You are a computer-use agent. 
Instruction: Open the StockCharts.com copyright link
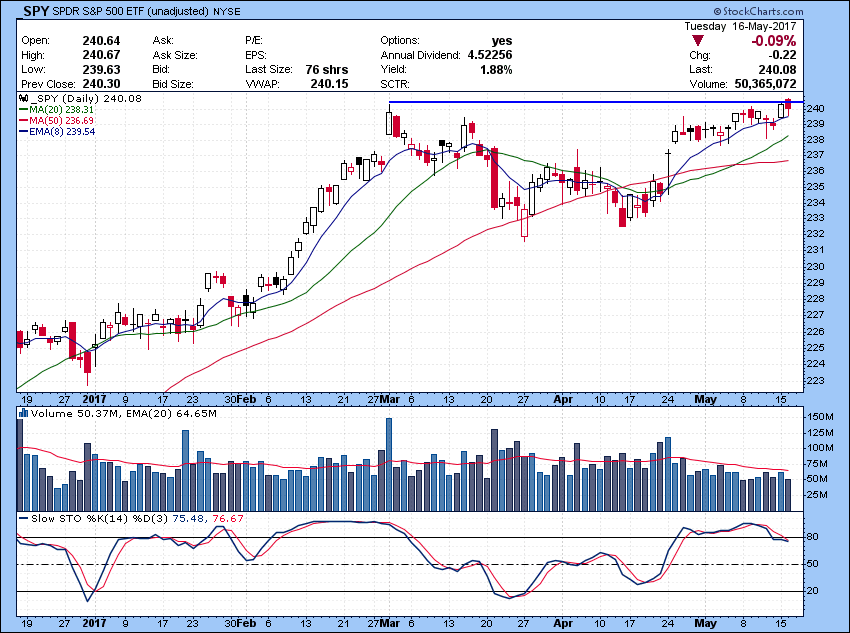(758, 11)
